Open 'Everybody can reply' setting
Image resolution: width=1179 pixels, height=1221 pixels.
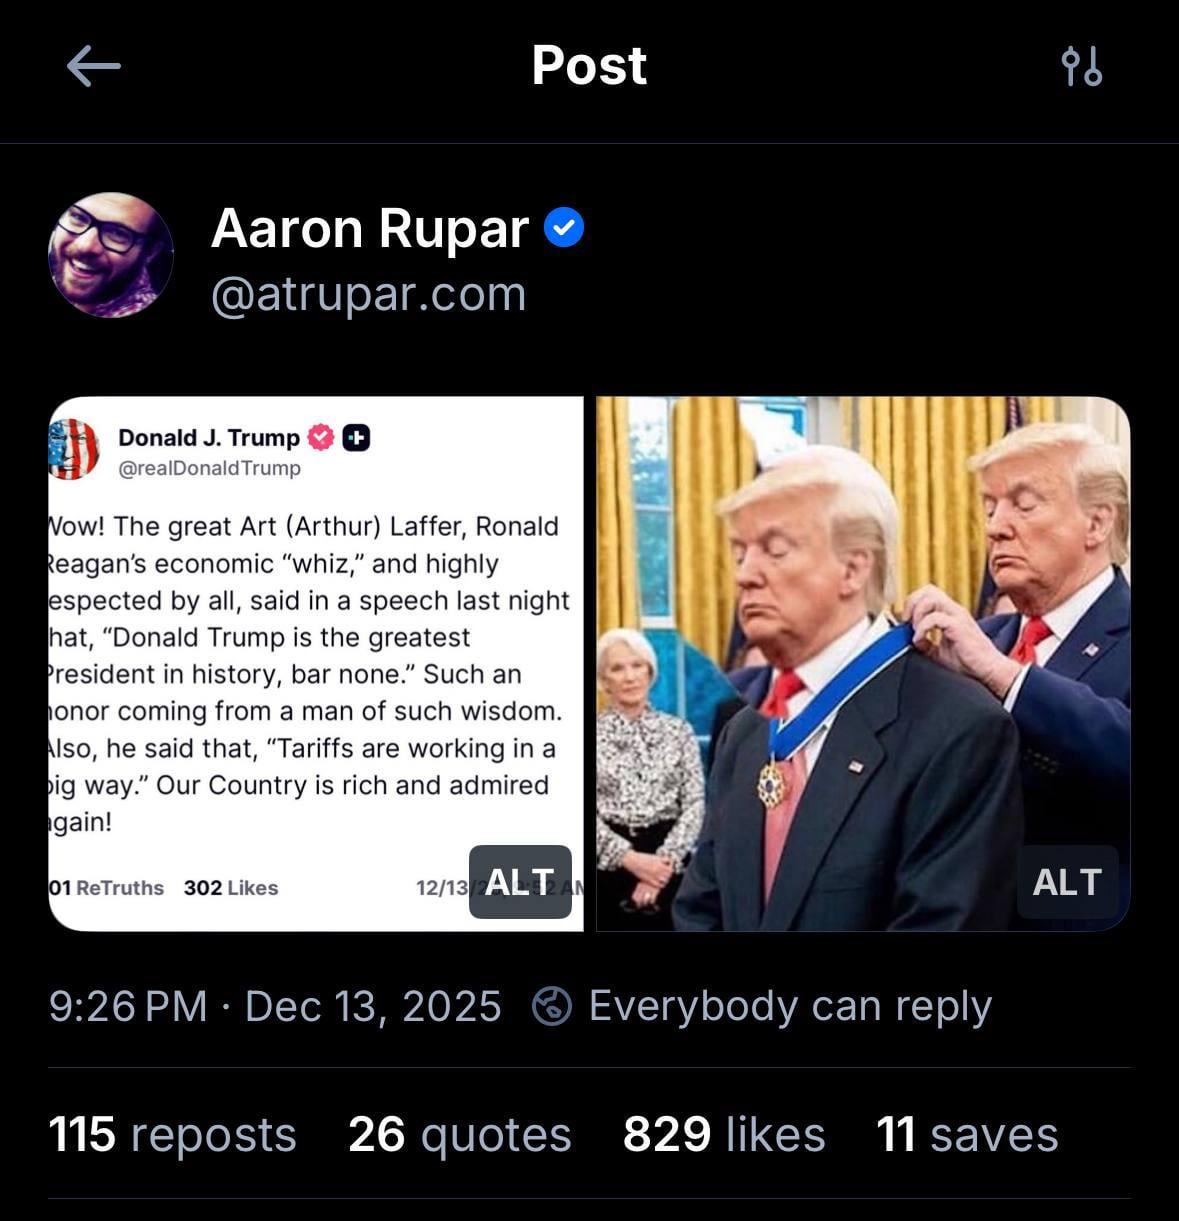click(790, 1006)
